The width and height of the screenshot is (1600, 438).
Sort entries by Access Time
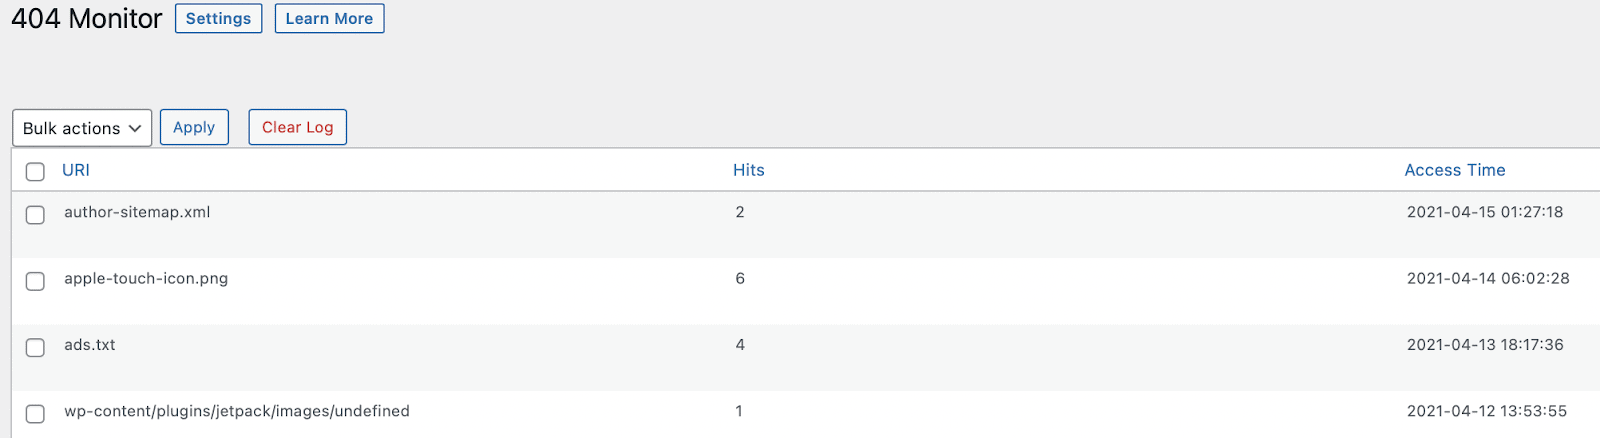pyautogui.click(x=1455, y=170)
